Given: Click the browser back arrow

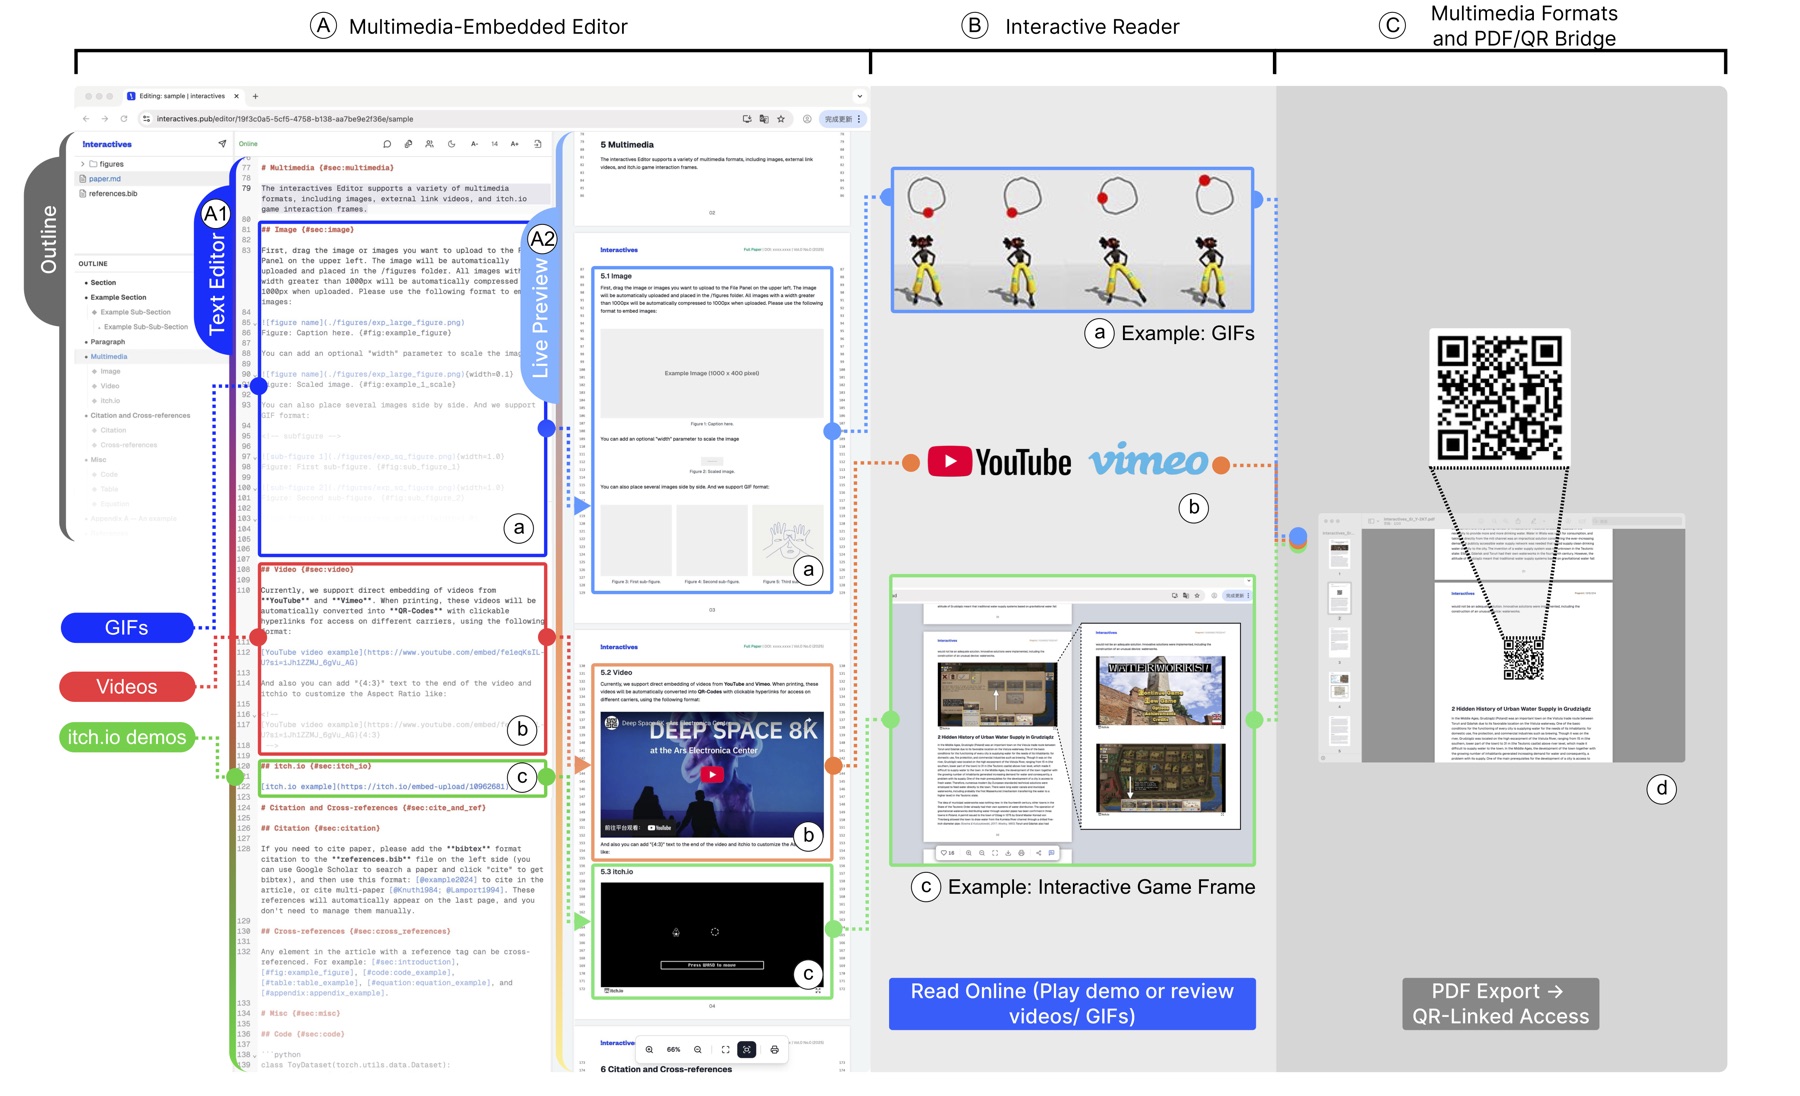Looking at the screenshot, I should 86,119.
